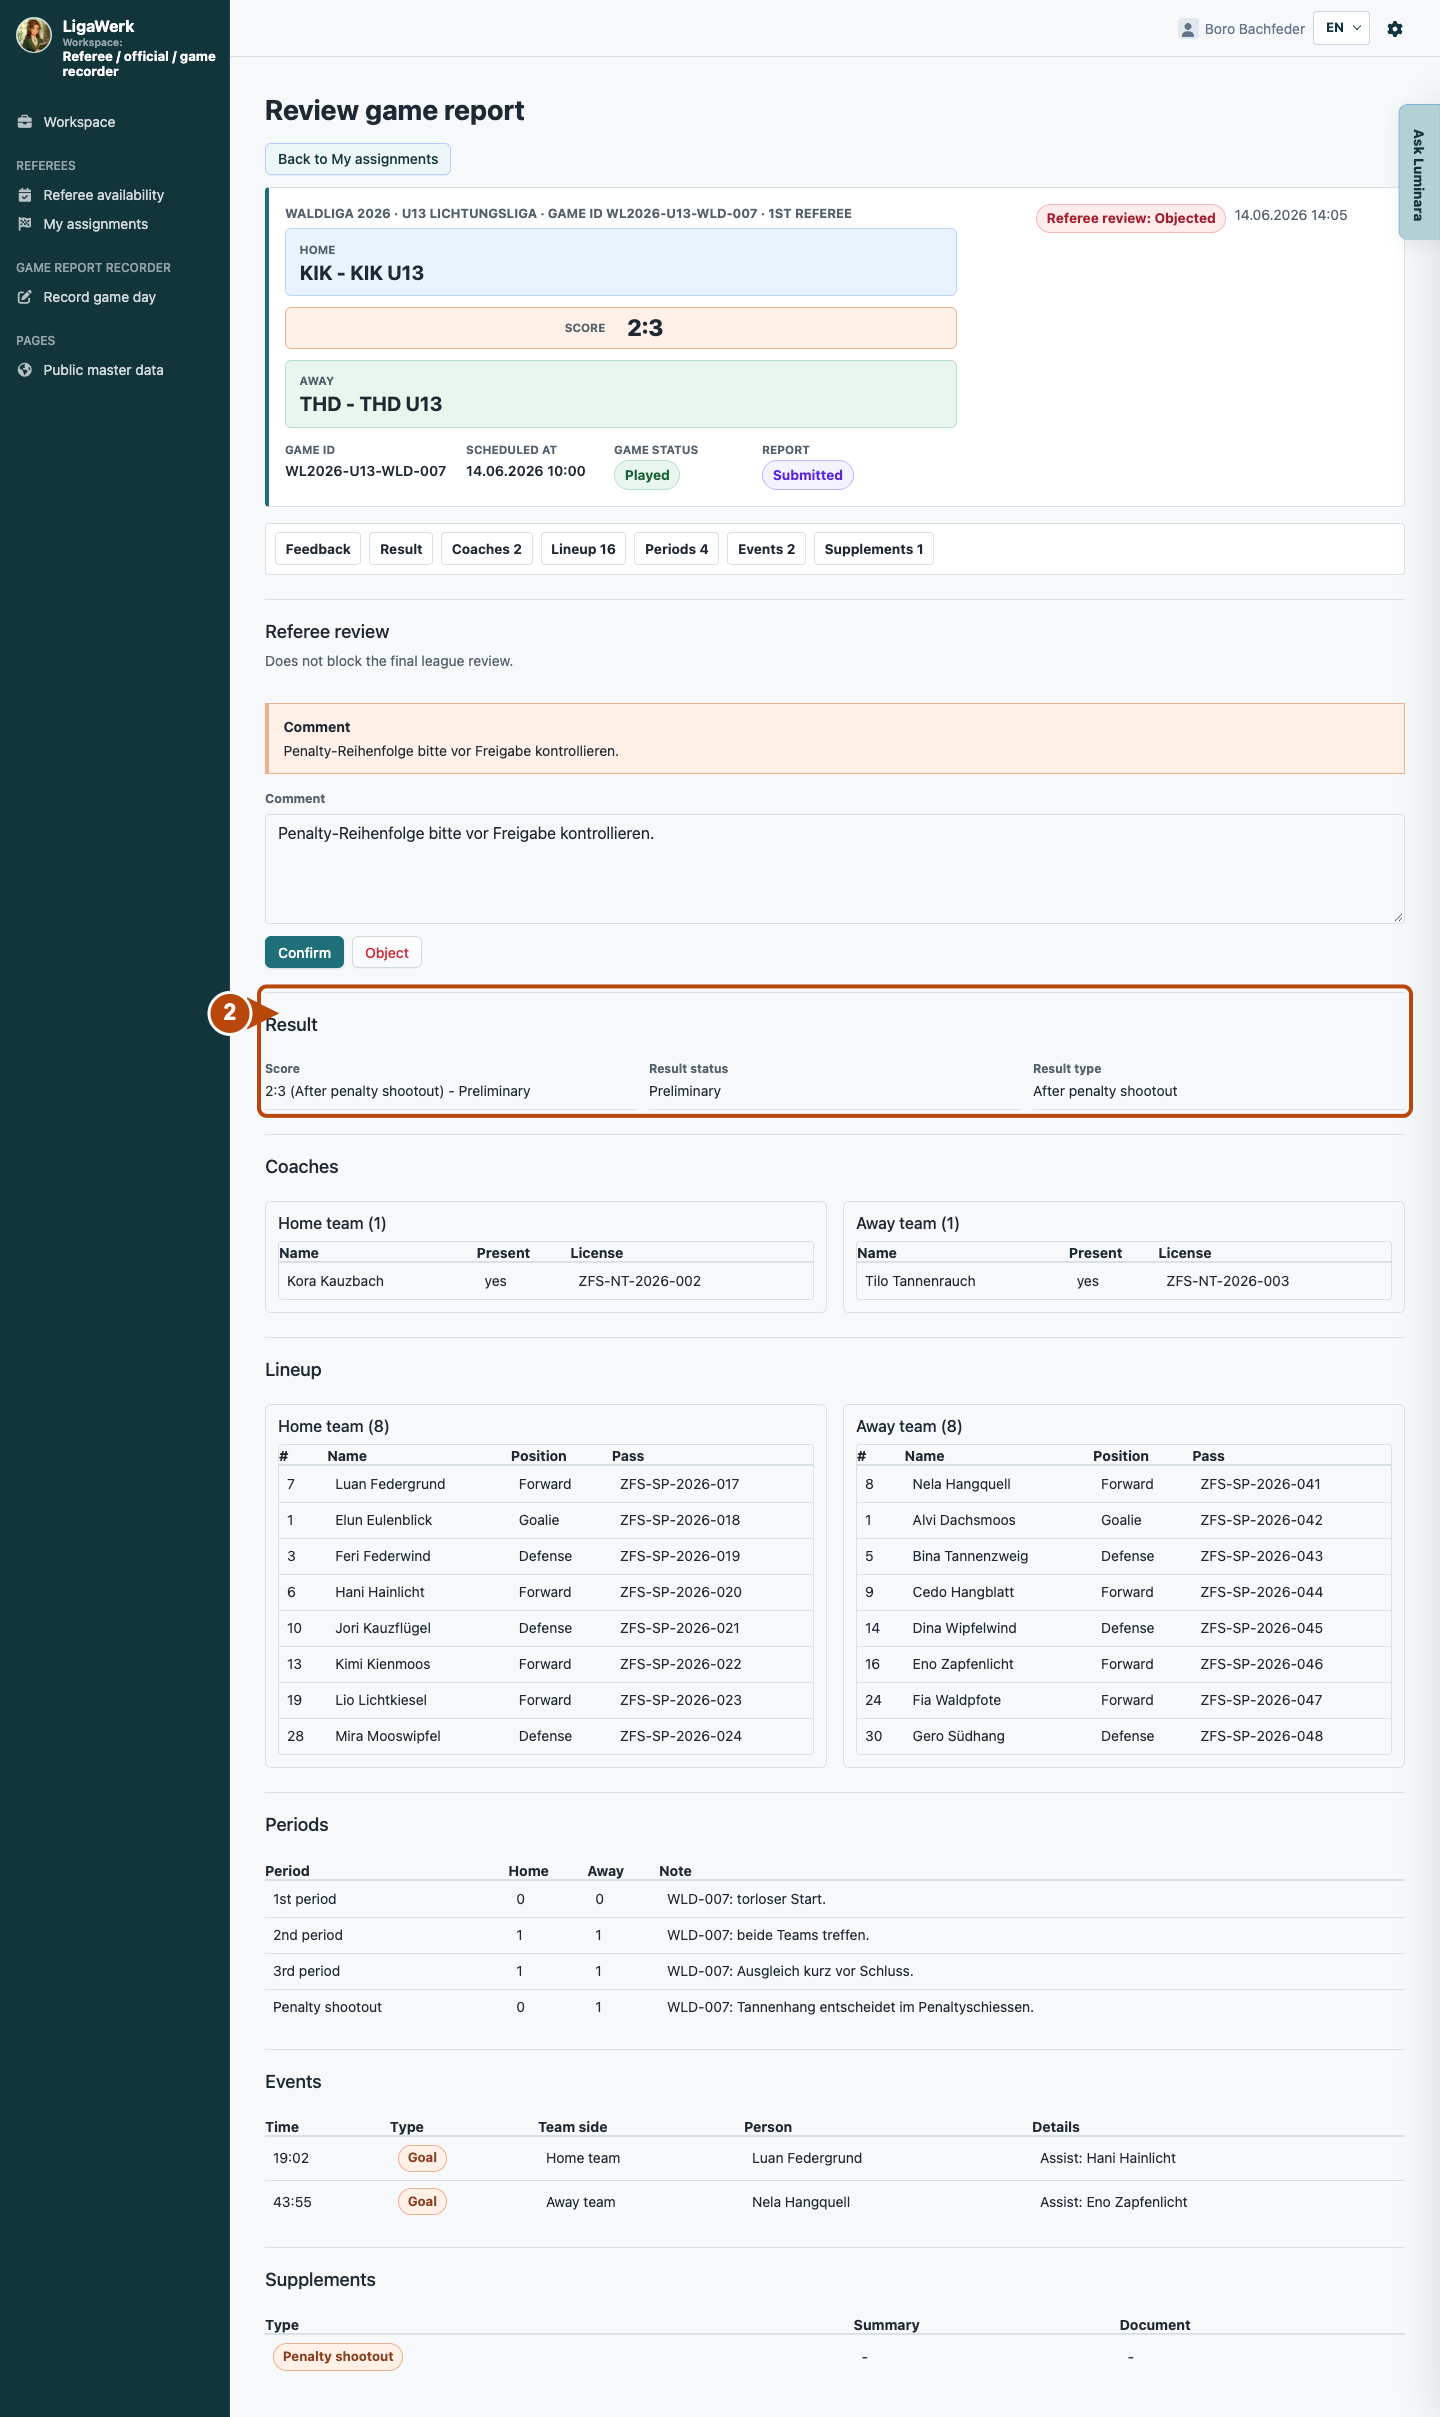1440x2417 pixels.
Task: Click coach name Tilo Tannenrauch
Action: 920,1281
